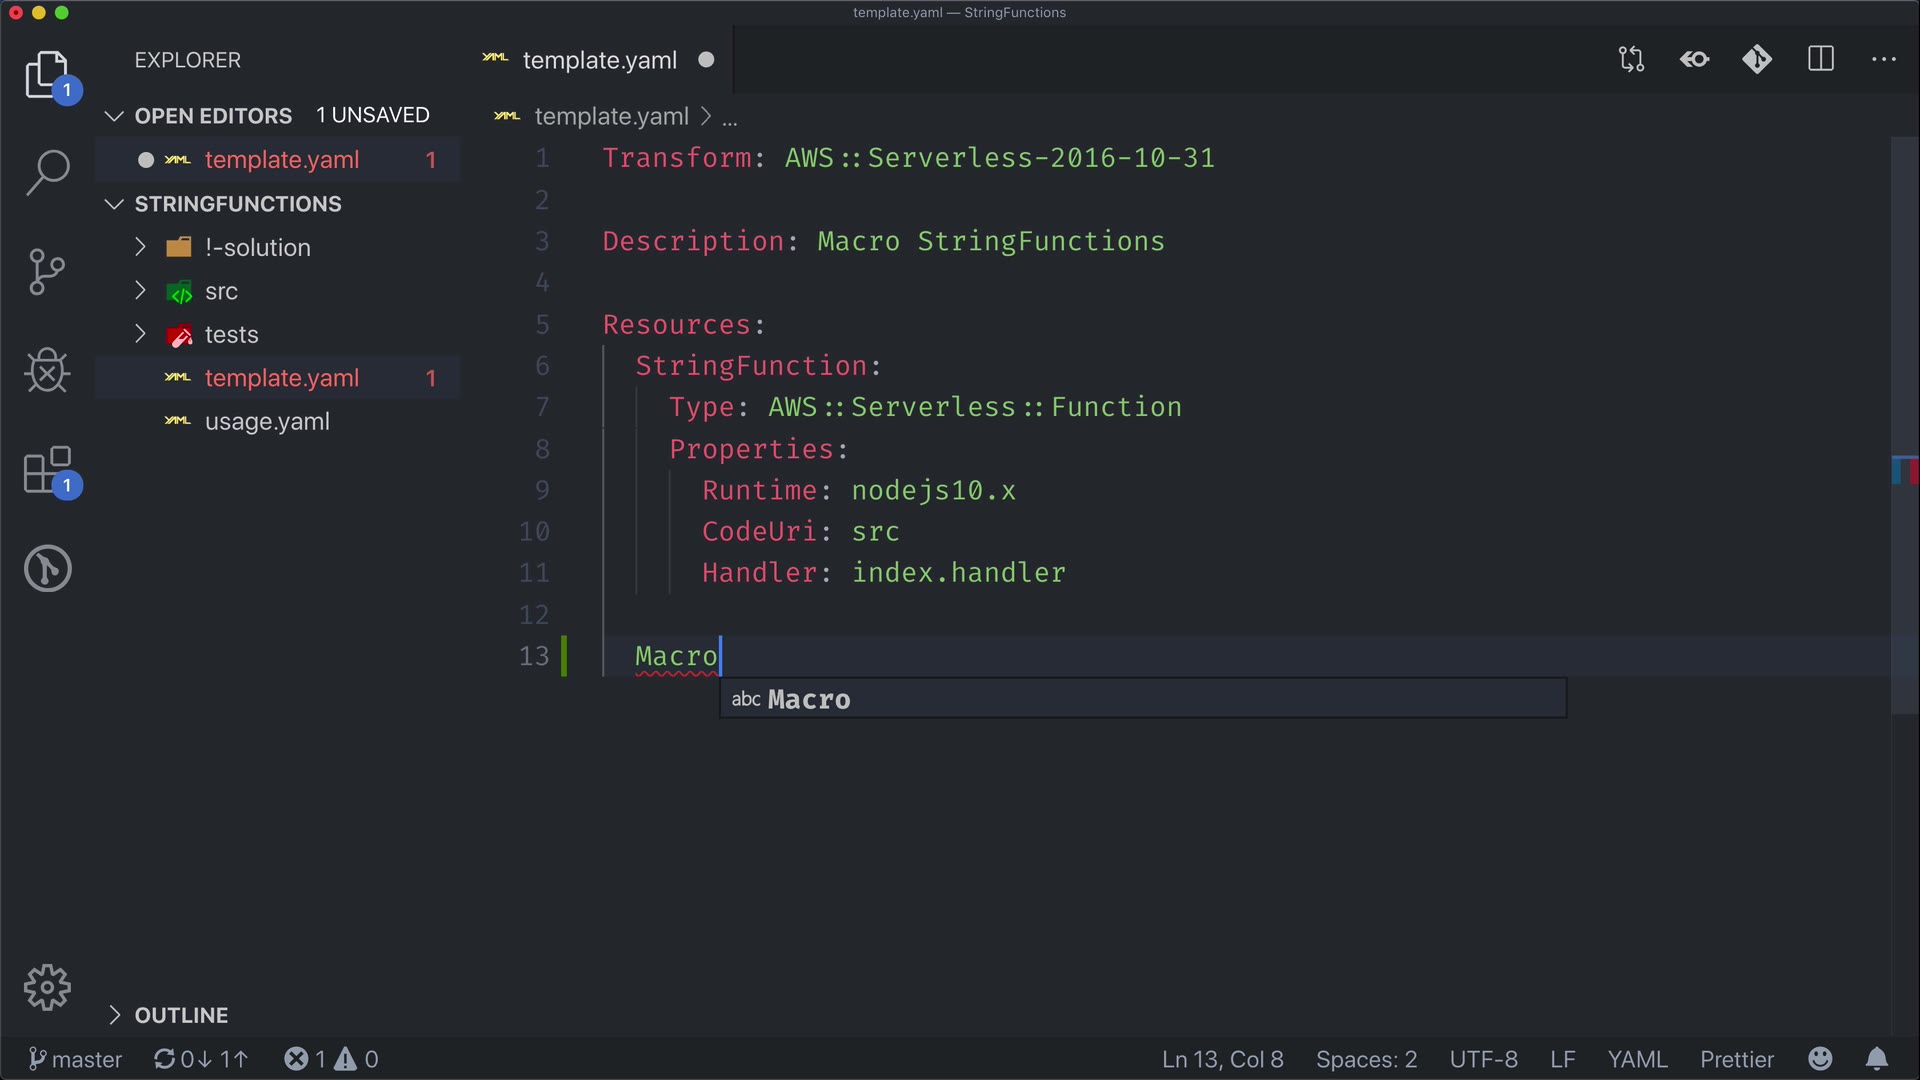
Task: Open the GitLens view in activity bar
Action: click(x=47, y=569)
